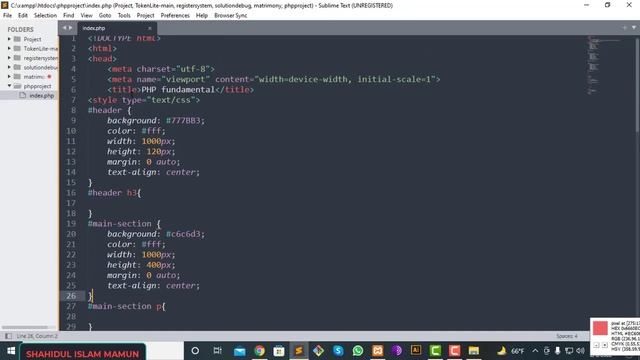Open the colorful diamond app on taskbar
640x360 pixels.
pyautogui.click(x=318, y=351)
